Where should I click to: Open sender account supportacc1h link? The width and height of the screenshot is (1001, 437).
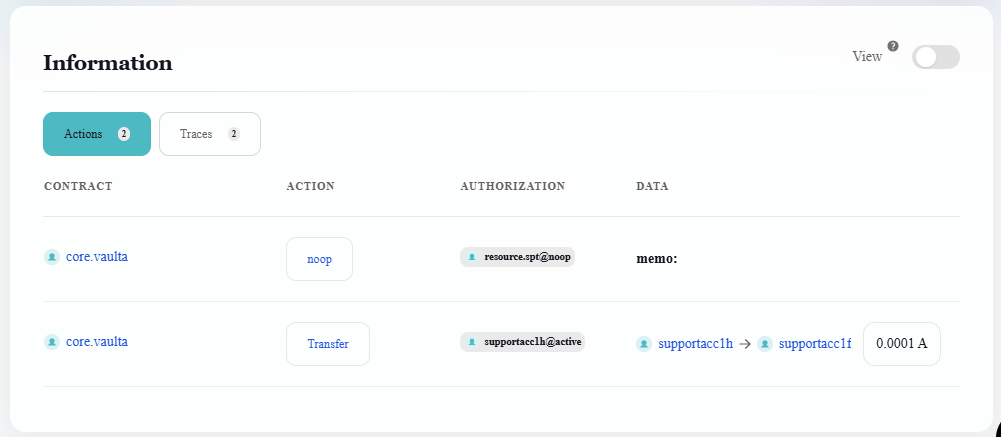click(x=695, y=344)
